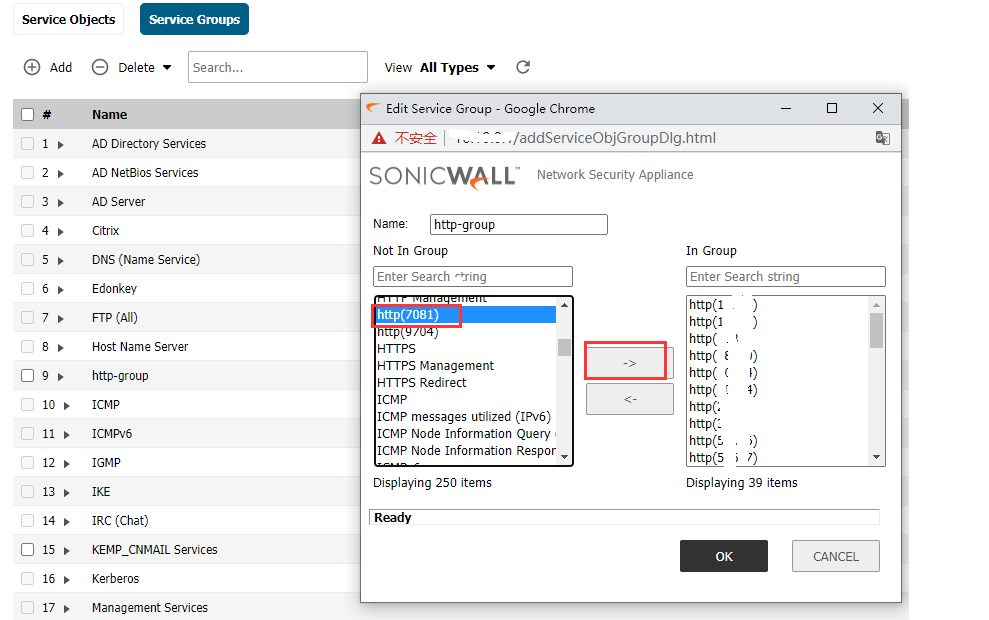Click the translate icon in address bar
Screen dimensions: 989x620
pos(882,138)
